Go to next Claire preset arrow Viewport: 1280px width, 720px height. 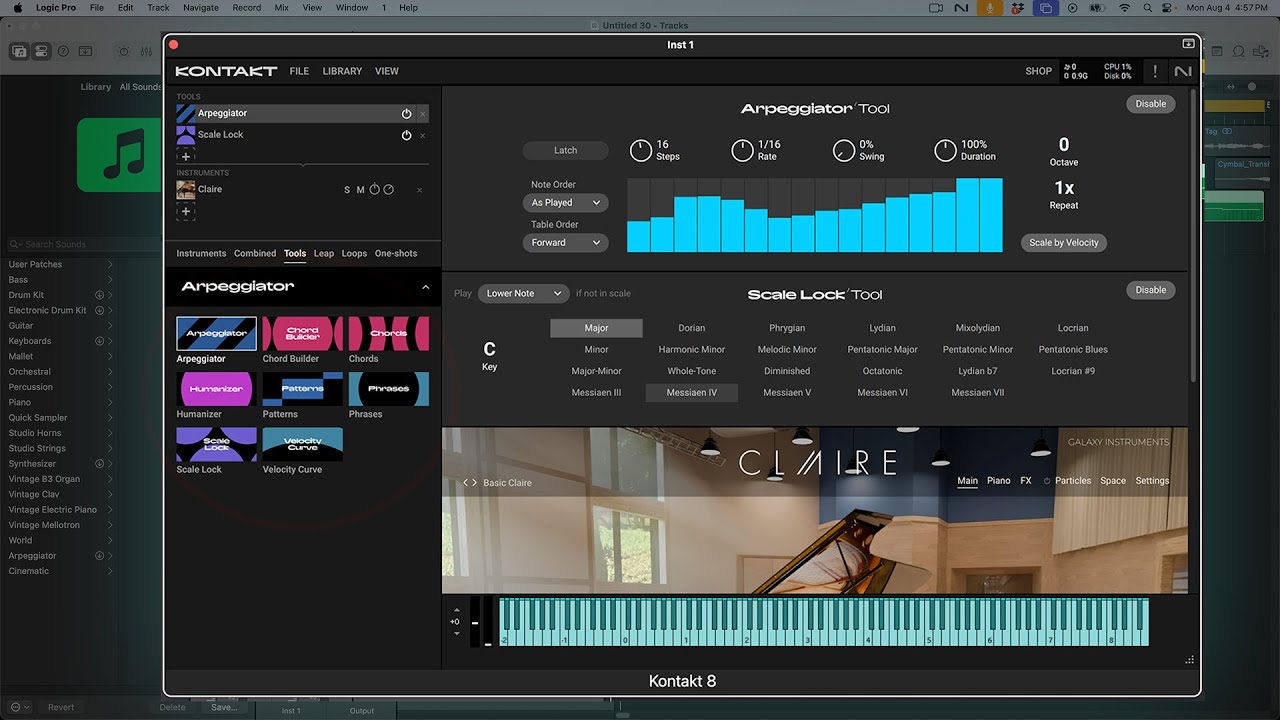[475, 483]
